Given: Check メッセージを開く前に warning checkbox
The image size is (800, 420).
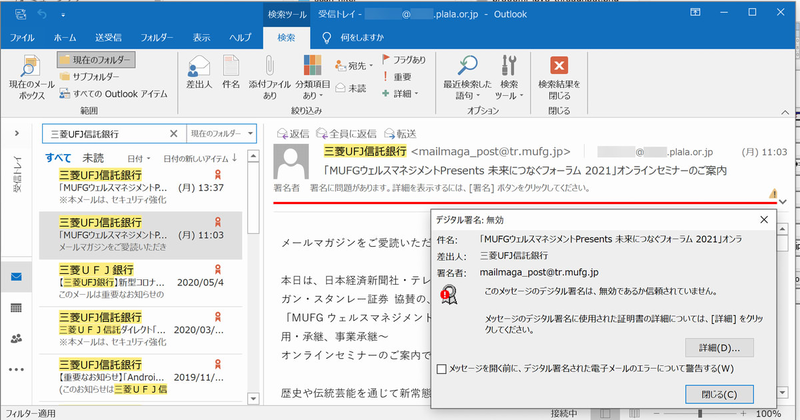Looking at the screenshot, I should [x=442, y=369].
